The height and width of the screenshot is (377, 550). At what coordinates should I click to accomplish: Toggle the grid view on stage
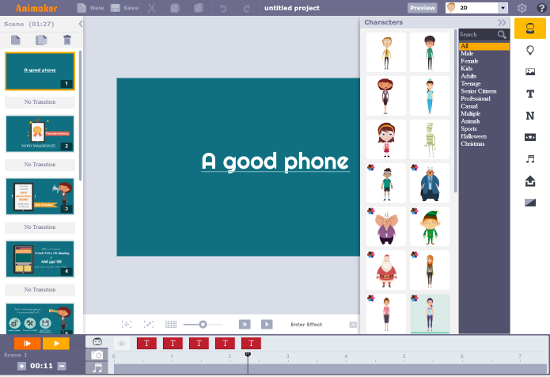(171, 324)
